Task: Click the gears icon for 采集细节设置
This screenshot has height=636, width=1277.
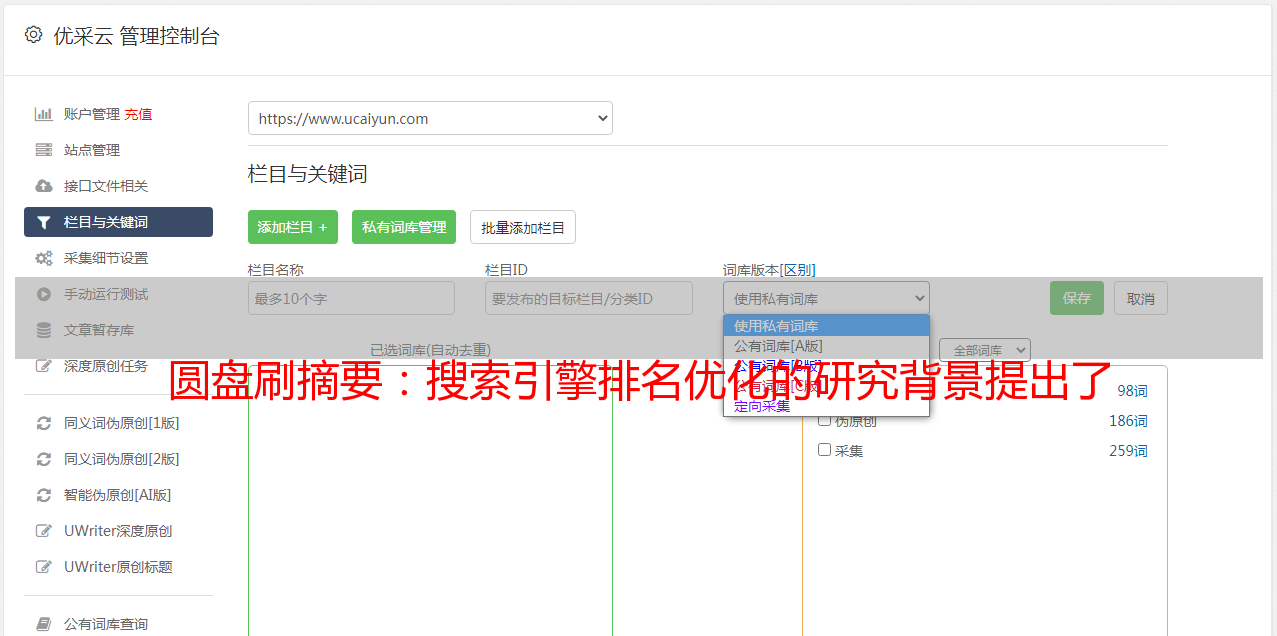Action: tap(43, 258)
